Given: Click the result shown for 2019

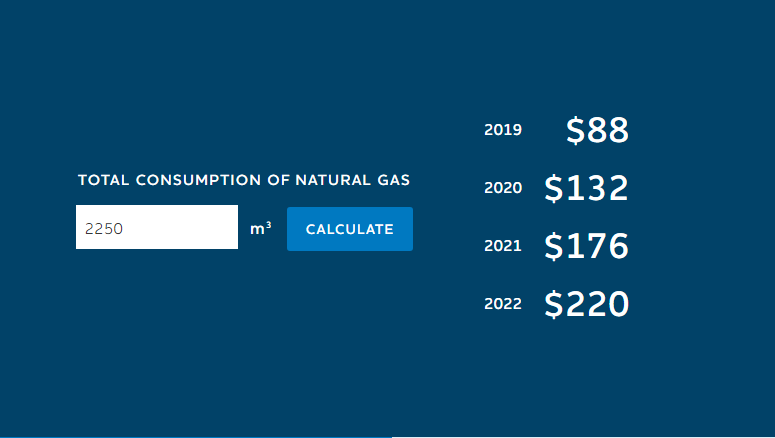Looking at the screenshot, I should (x=597, y=130).
